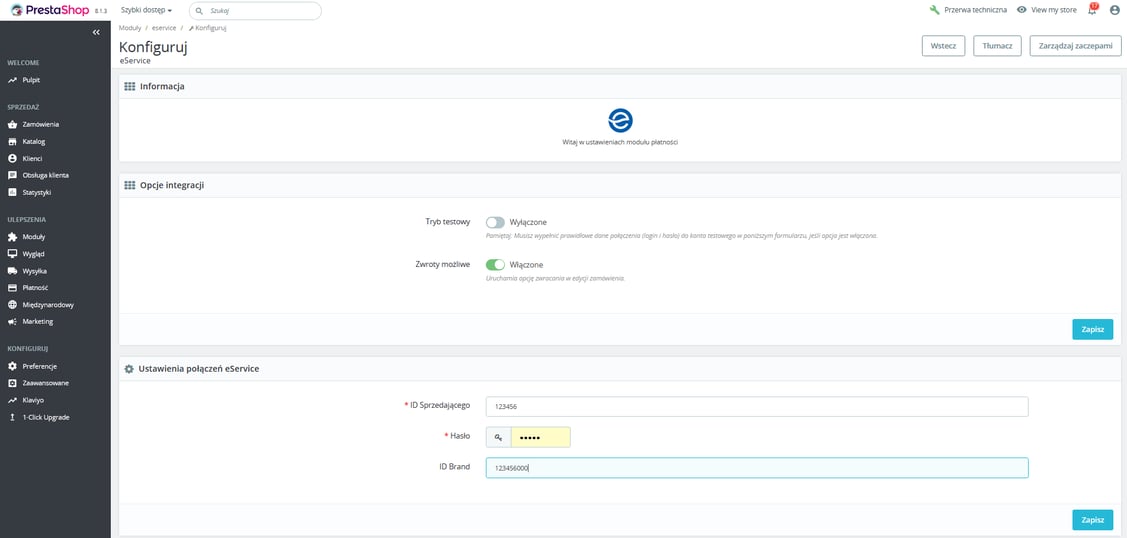
Task: Click the Wstecz button
Action: point(943,45)
